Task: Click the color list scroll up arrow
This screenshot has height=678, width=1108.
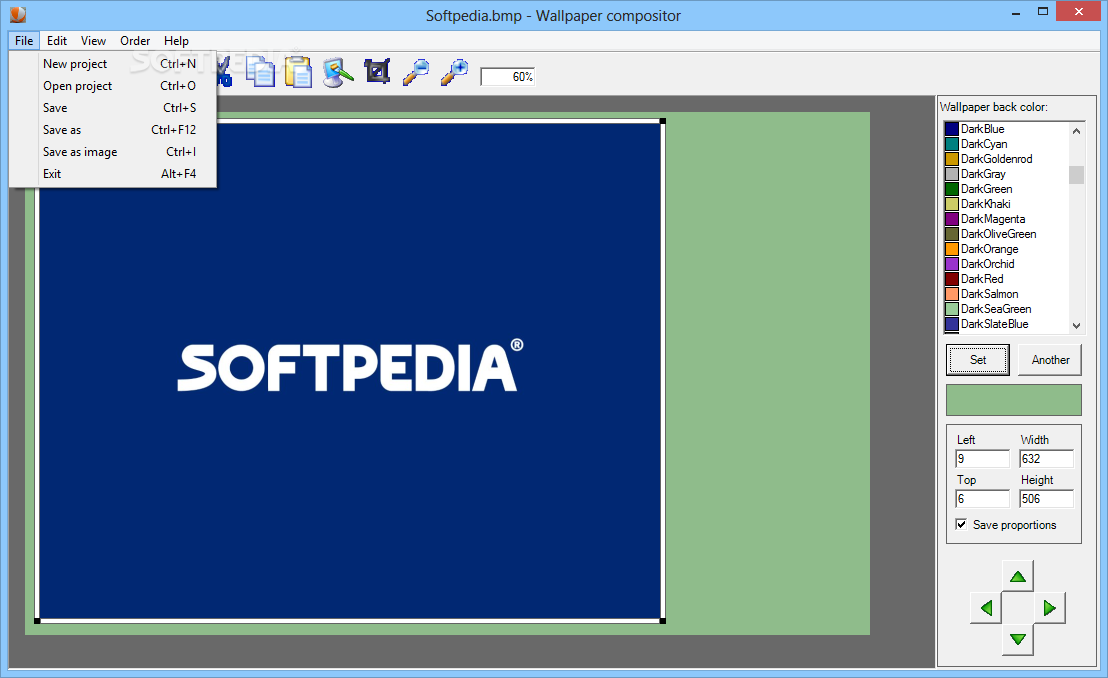Action: click(x=1076, y=130)
